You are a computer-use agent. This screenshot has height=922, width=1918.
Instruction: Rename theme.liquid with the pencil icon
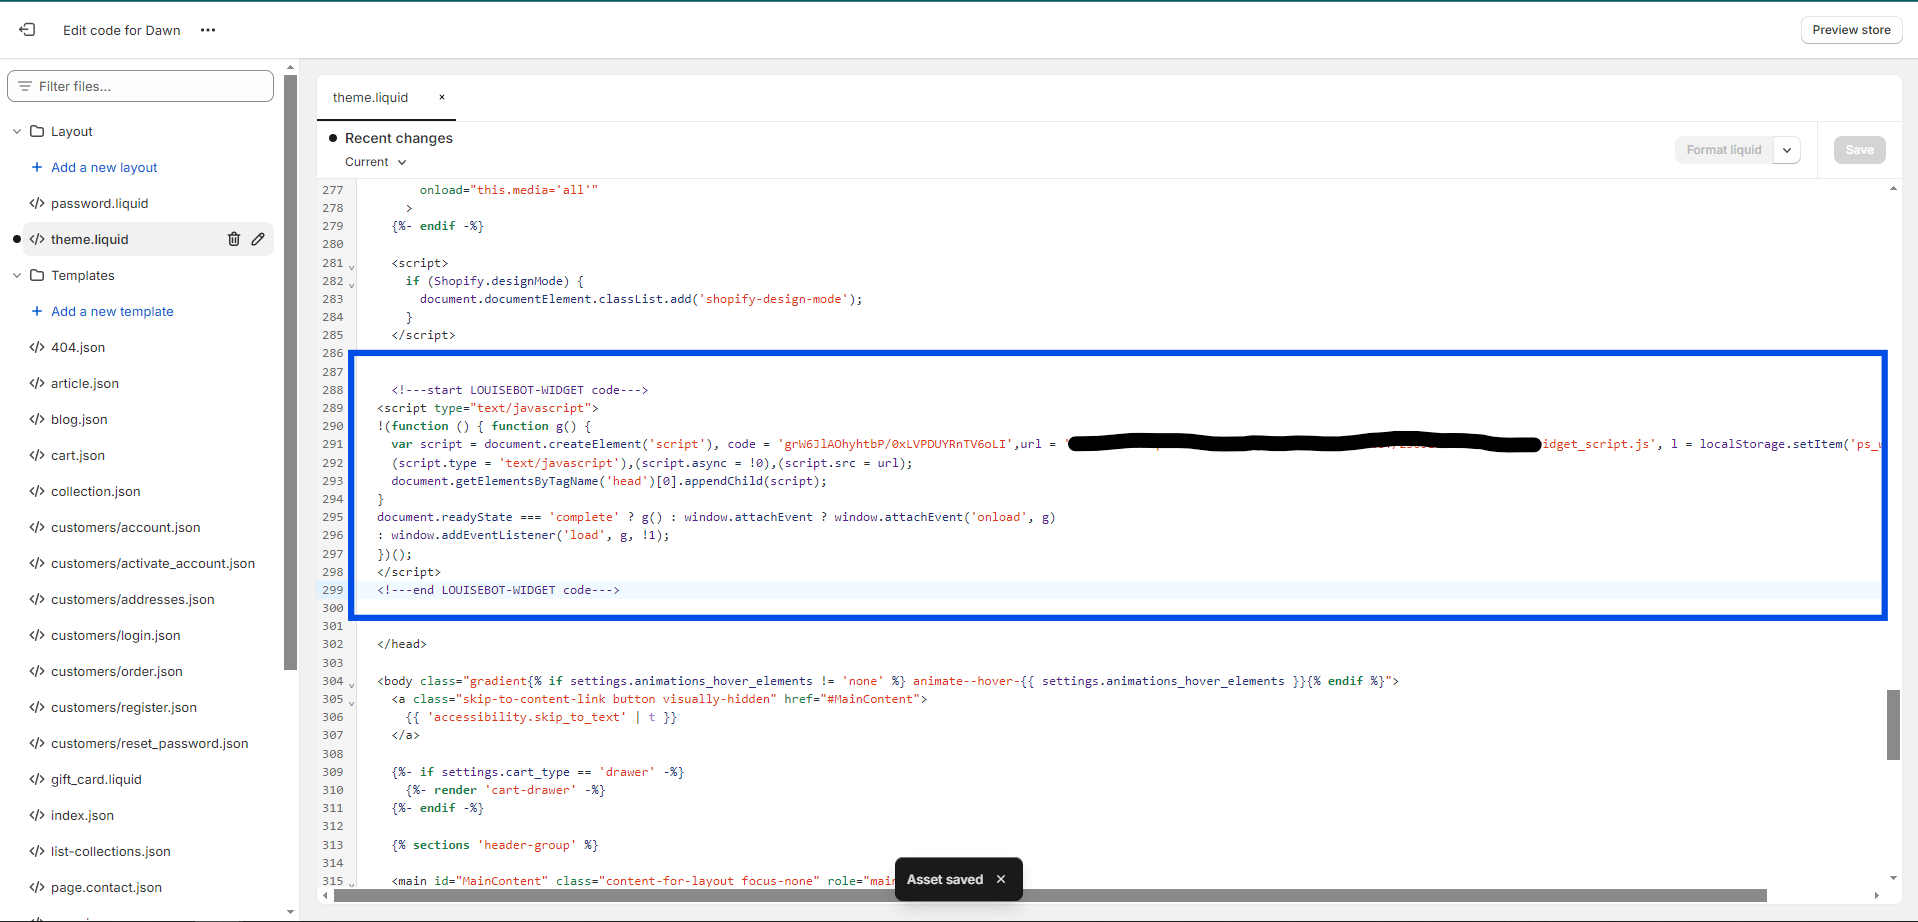(x=258, y=239)
